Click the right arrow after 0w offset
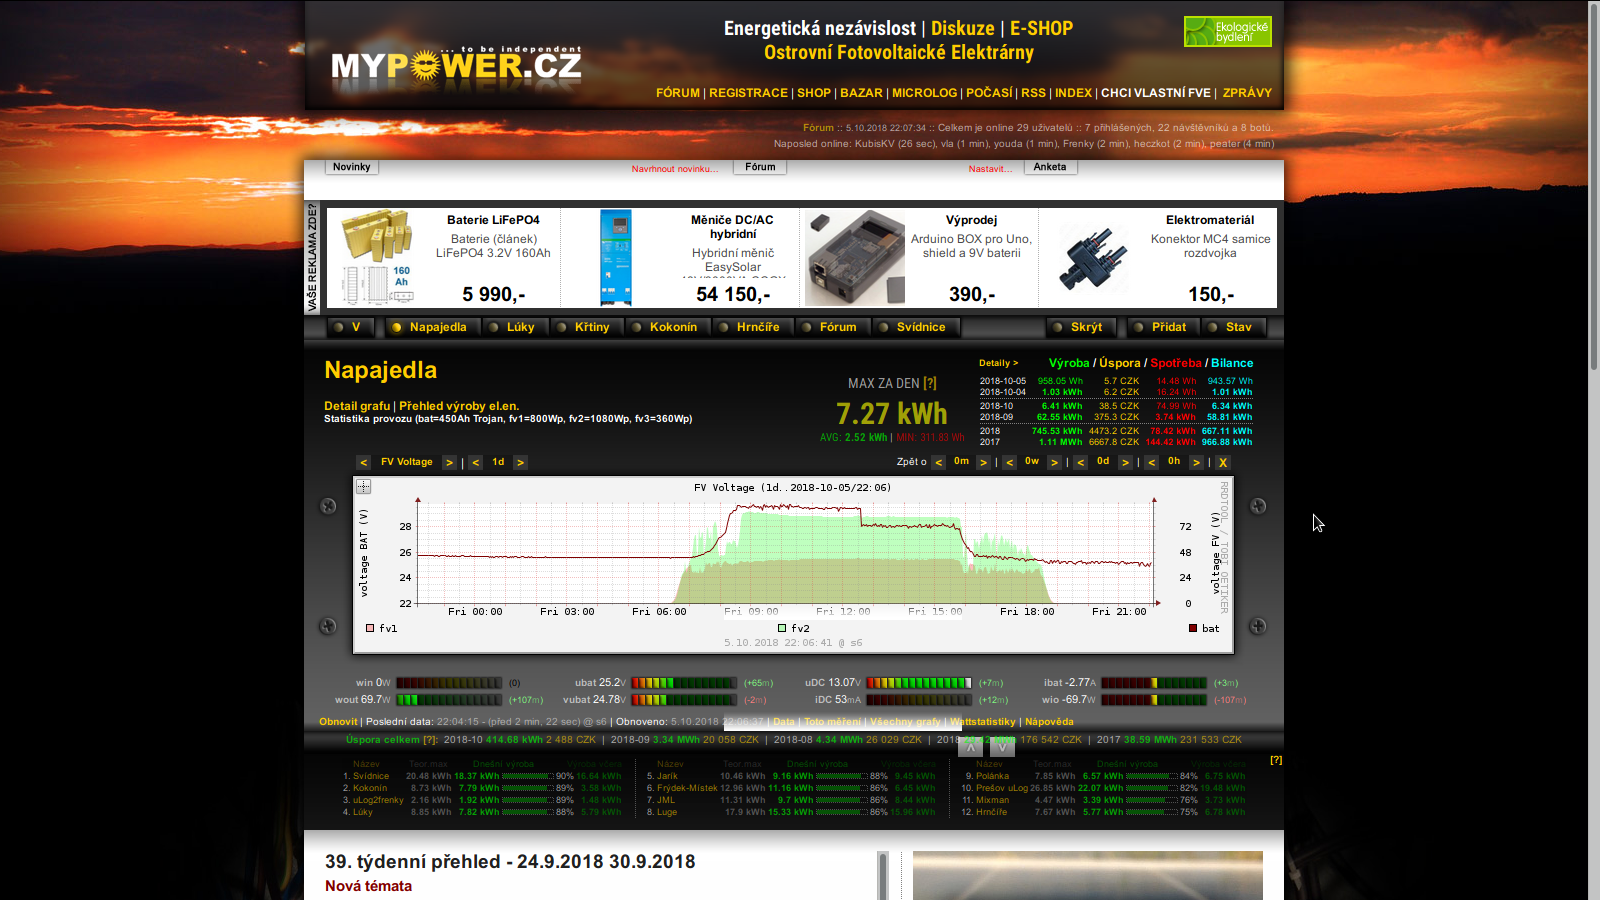Image resolution: width=1600 pixels, height=900 pixels. pyautogui.click(x=1054, y=462)
